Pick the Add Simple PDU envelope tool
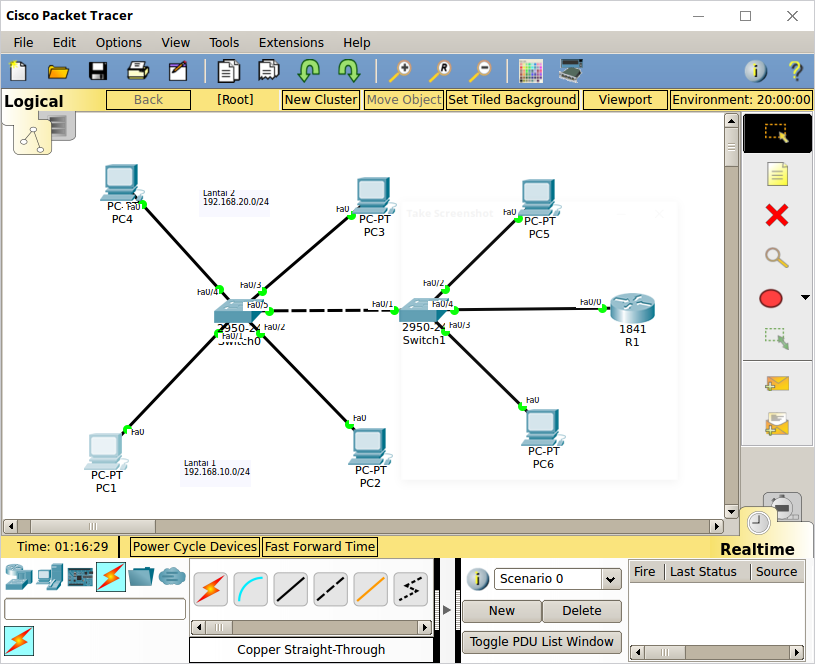 tap(775, 383)
